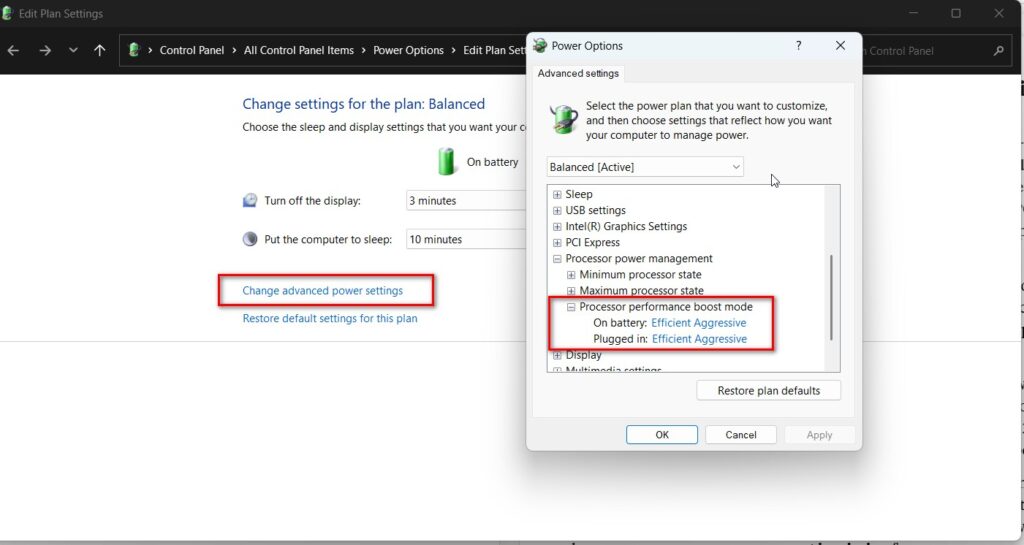This screenshot has height=545, width=1024.
Task: Close the Power Options dialog
Action: tap(840, 45)
